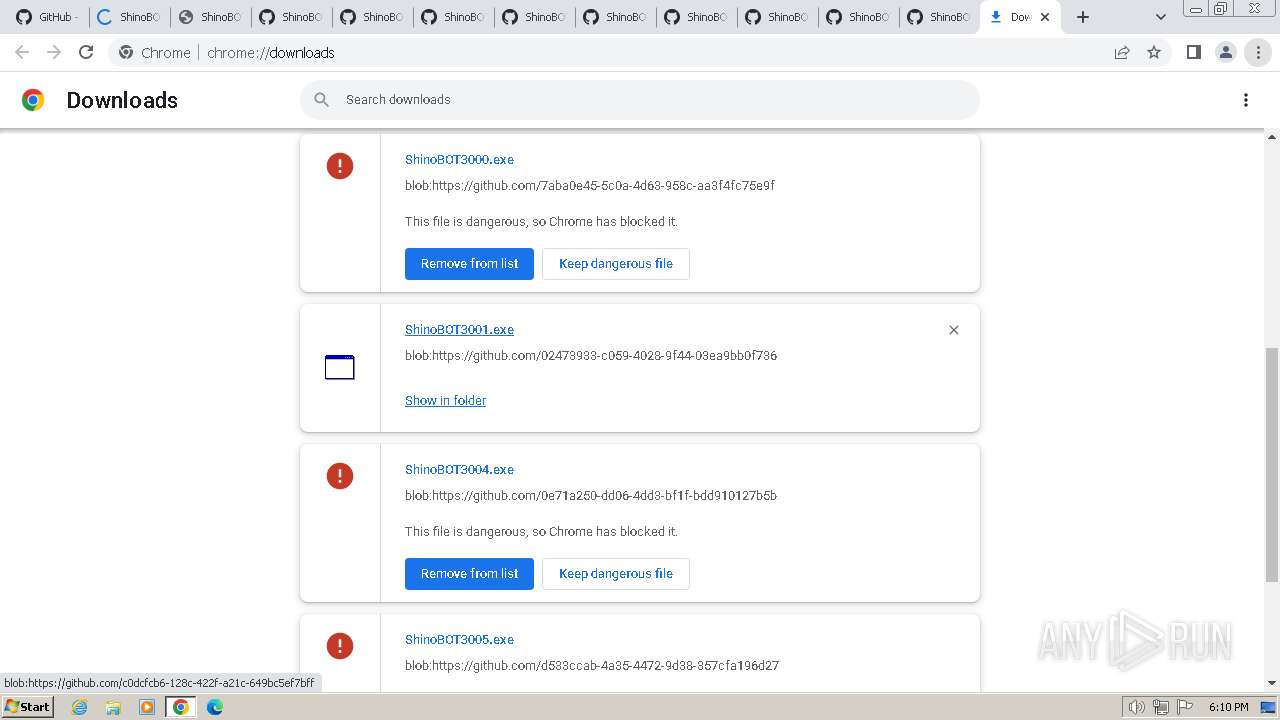This screenshot has height=720, width=1280.
Task: Click the browser forward arrow
Action: point(54,52)
